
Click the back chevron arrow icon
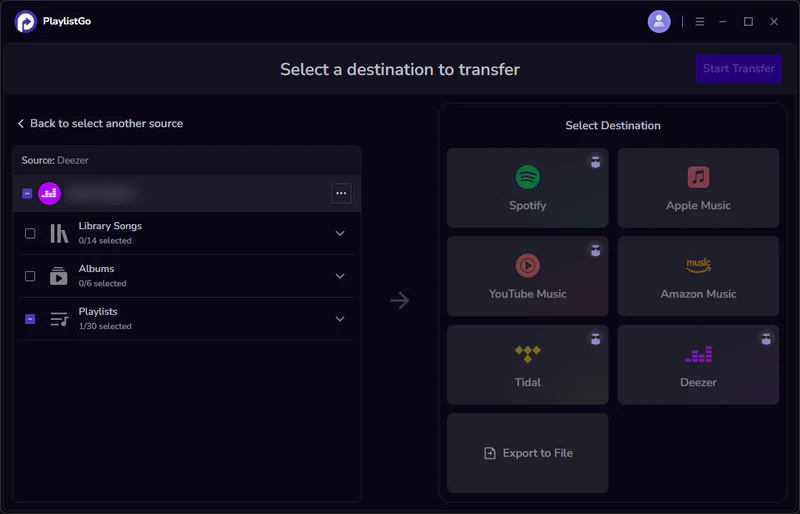(21, 124)
